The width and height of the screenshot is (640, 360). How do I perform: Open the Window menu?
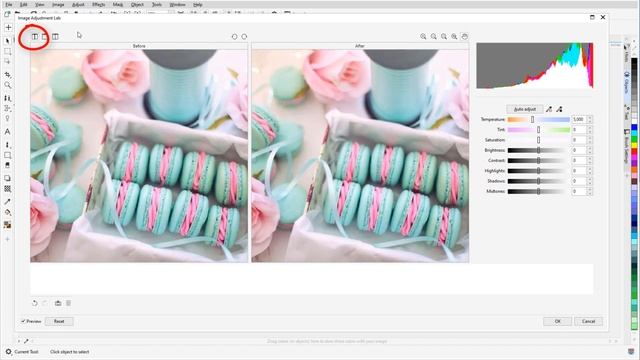coord(177,4)
